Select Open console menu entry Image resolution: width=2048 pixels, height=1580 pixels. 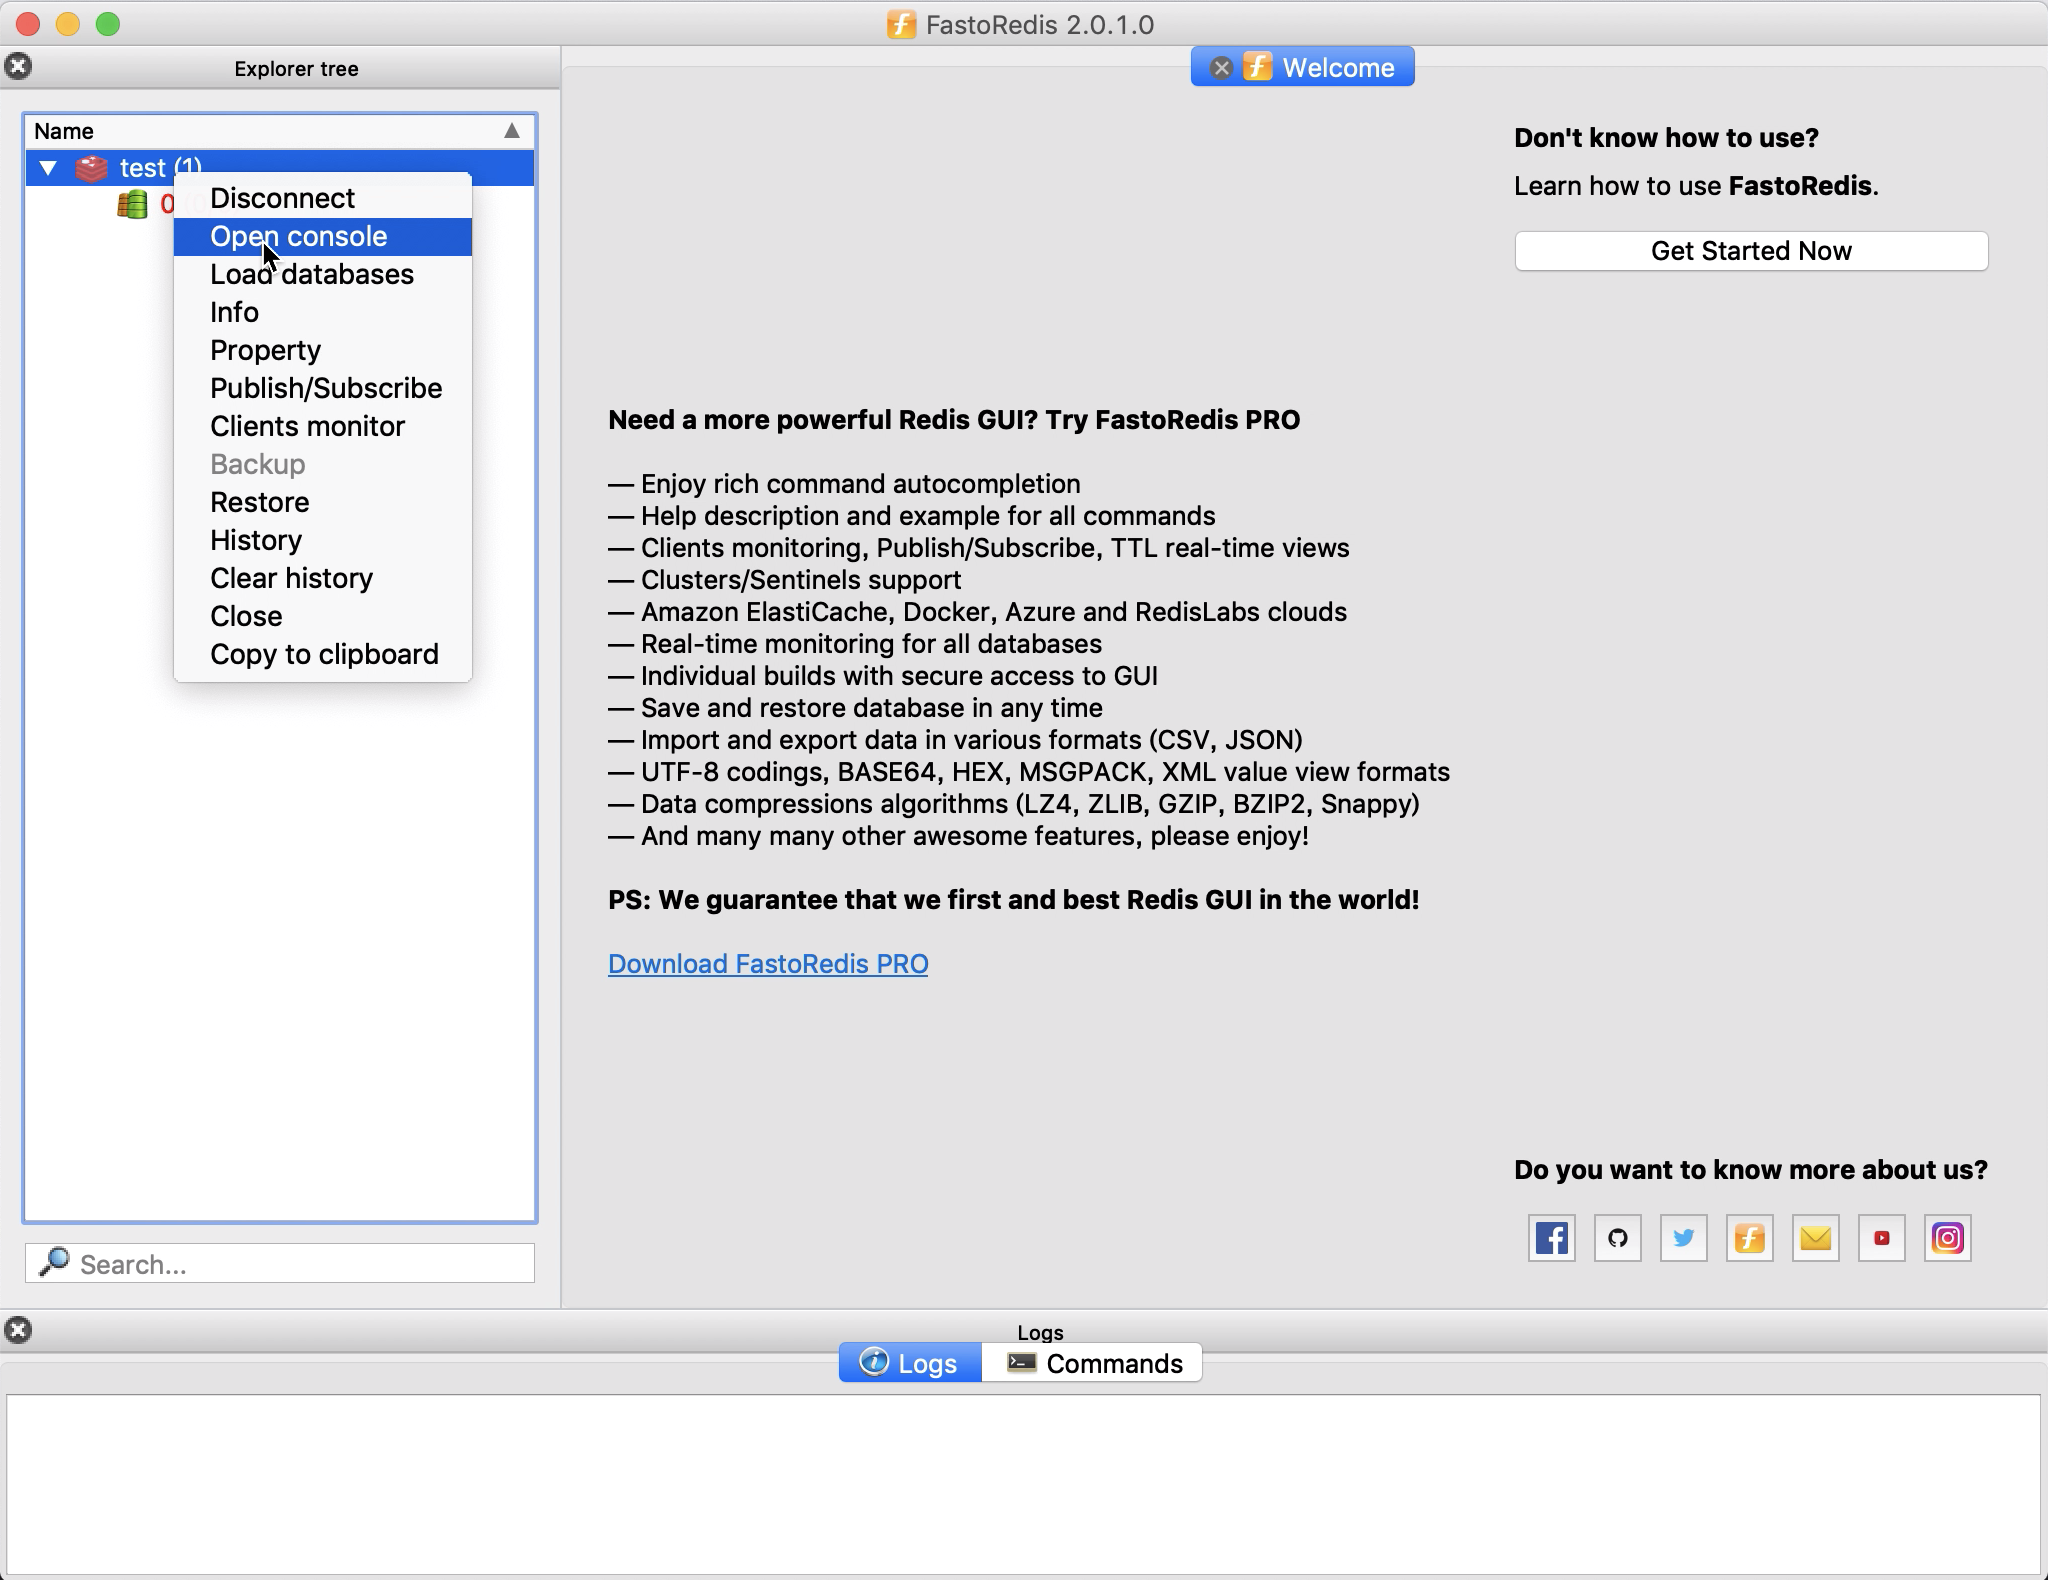click(x=322, y=236)
